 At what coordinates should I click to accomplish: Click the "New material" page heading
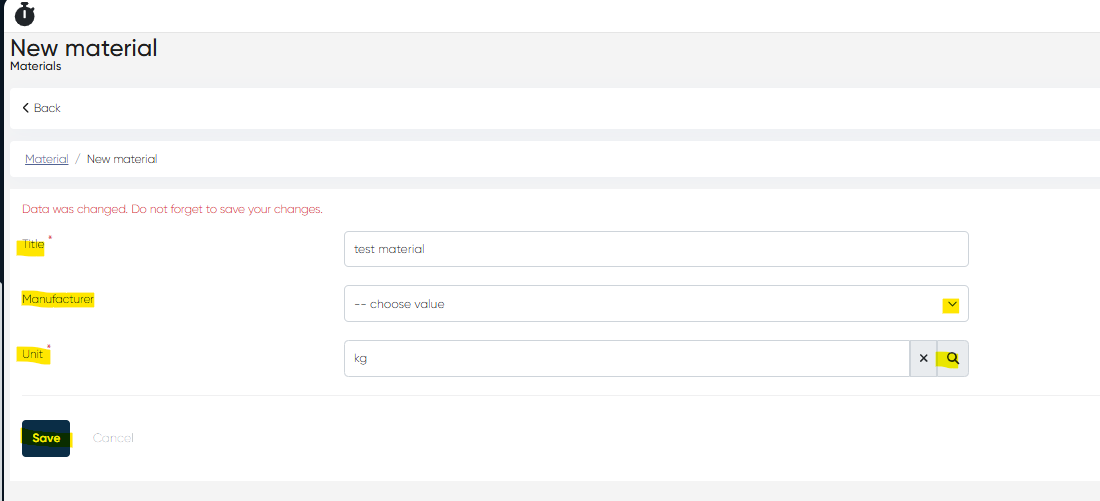84,47
